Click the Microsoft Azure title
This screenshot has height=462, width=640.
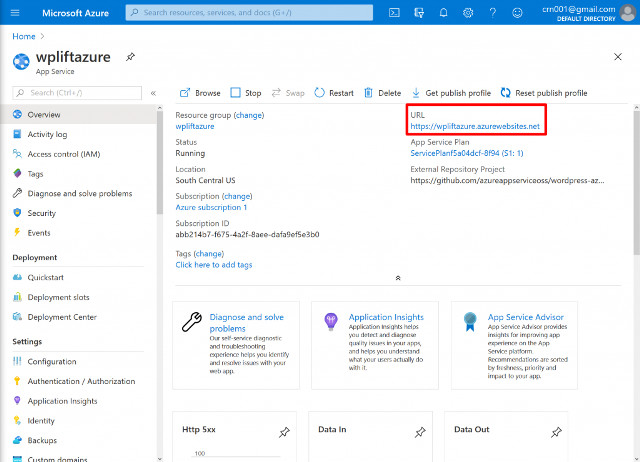[76, 13]
